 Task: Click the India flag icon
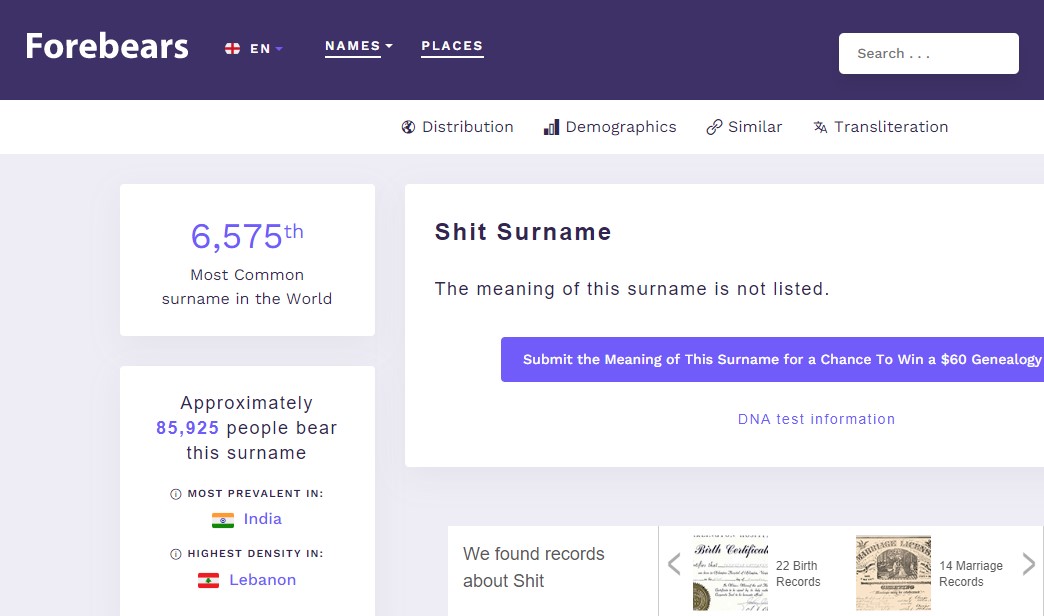(x=223, y=520)
